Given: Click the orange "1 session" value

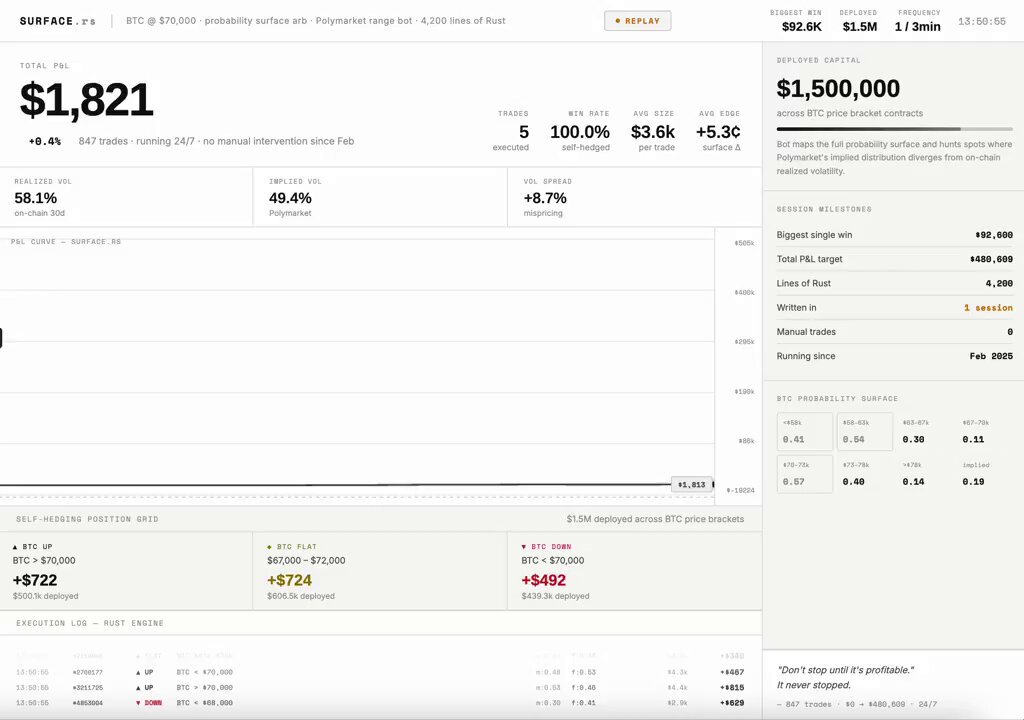Looking at the screenshot, I should (x=989, y=308).
